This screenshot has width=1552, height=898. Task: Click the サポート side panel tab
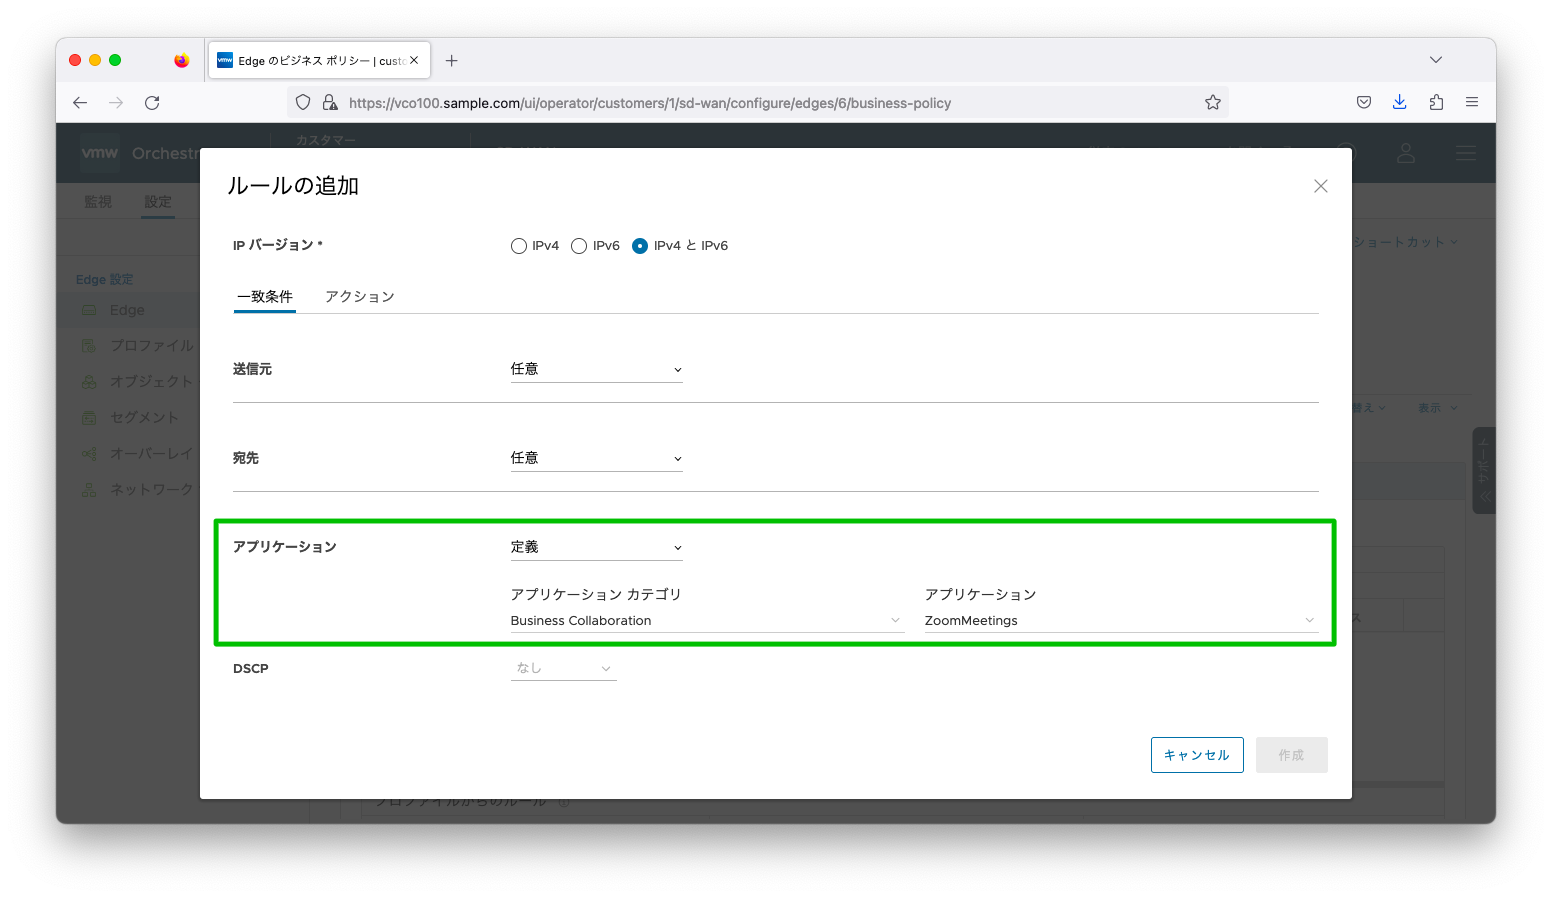1484,471
